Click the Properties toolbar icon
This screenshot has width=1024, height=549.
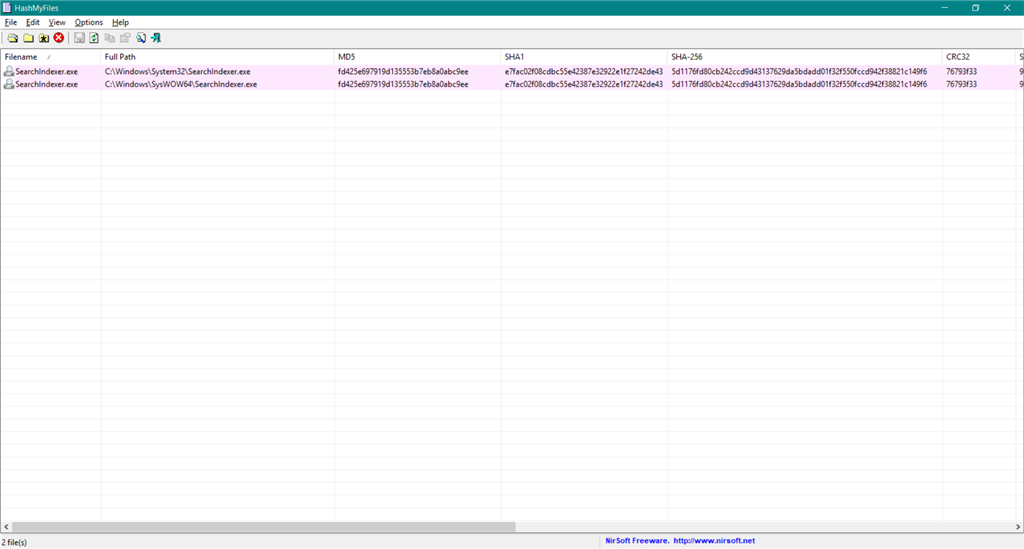[x=125, y=38]
